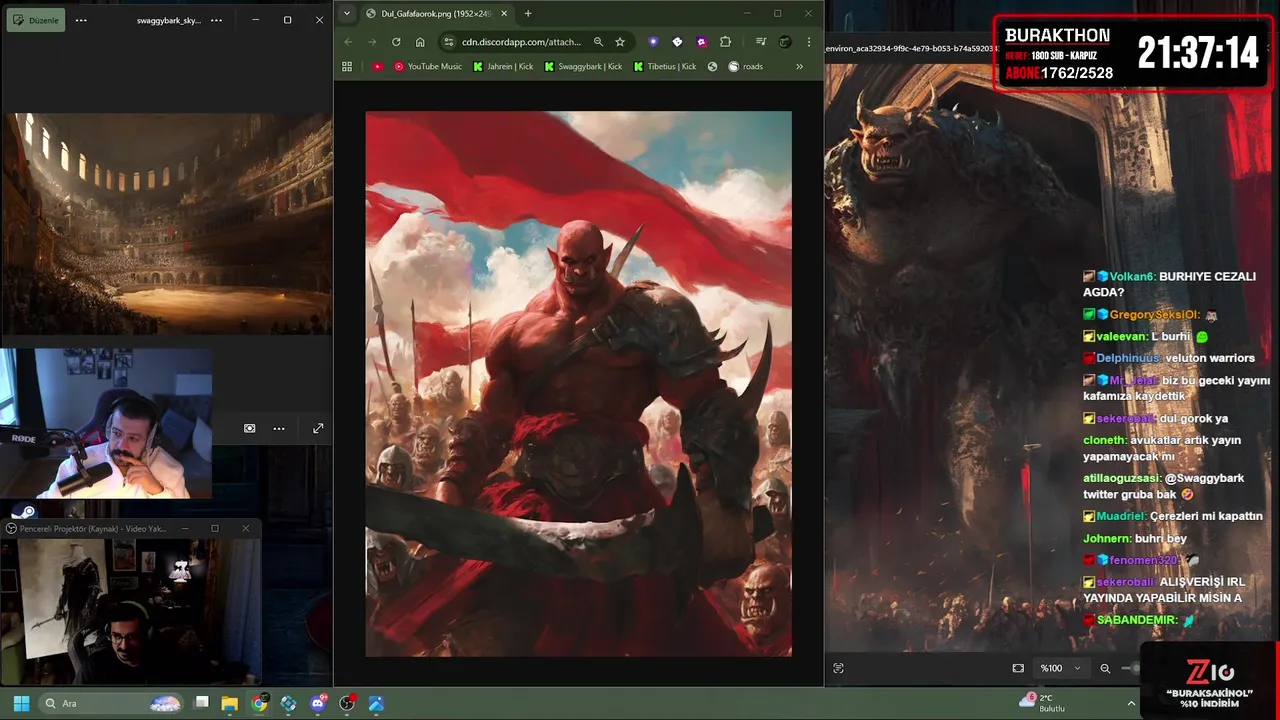
Task: Open the three-dot menu beside Düzenle
Action: click(81, 20)
